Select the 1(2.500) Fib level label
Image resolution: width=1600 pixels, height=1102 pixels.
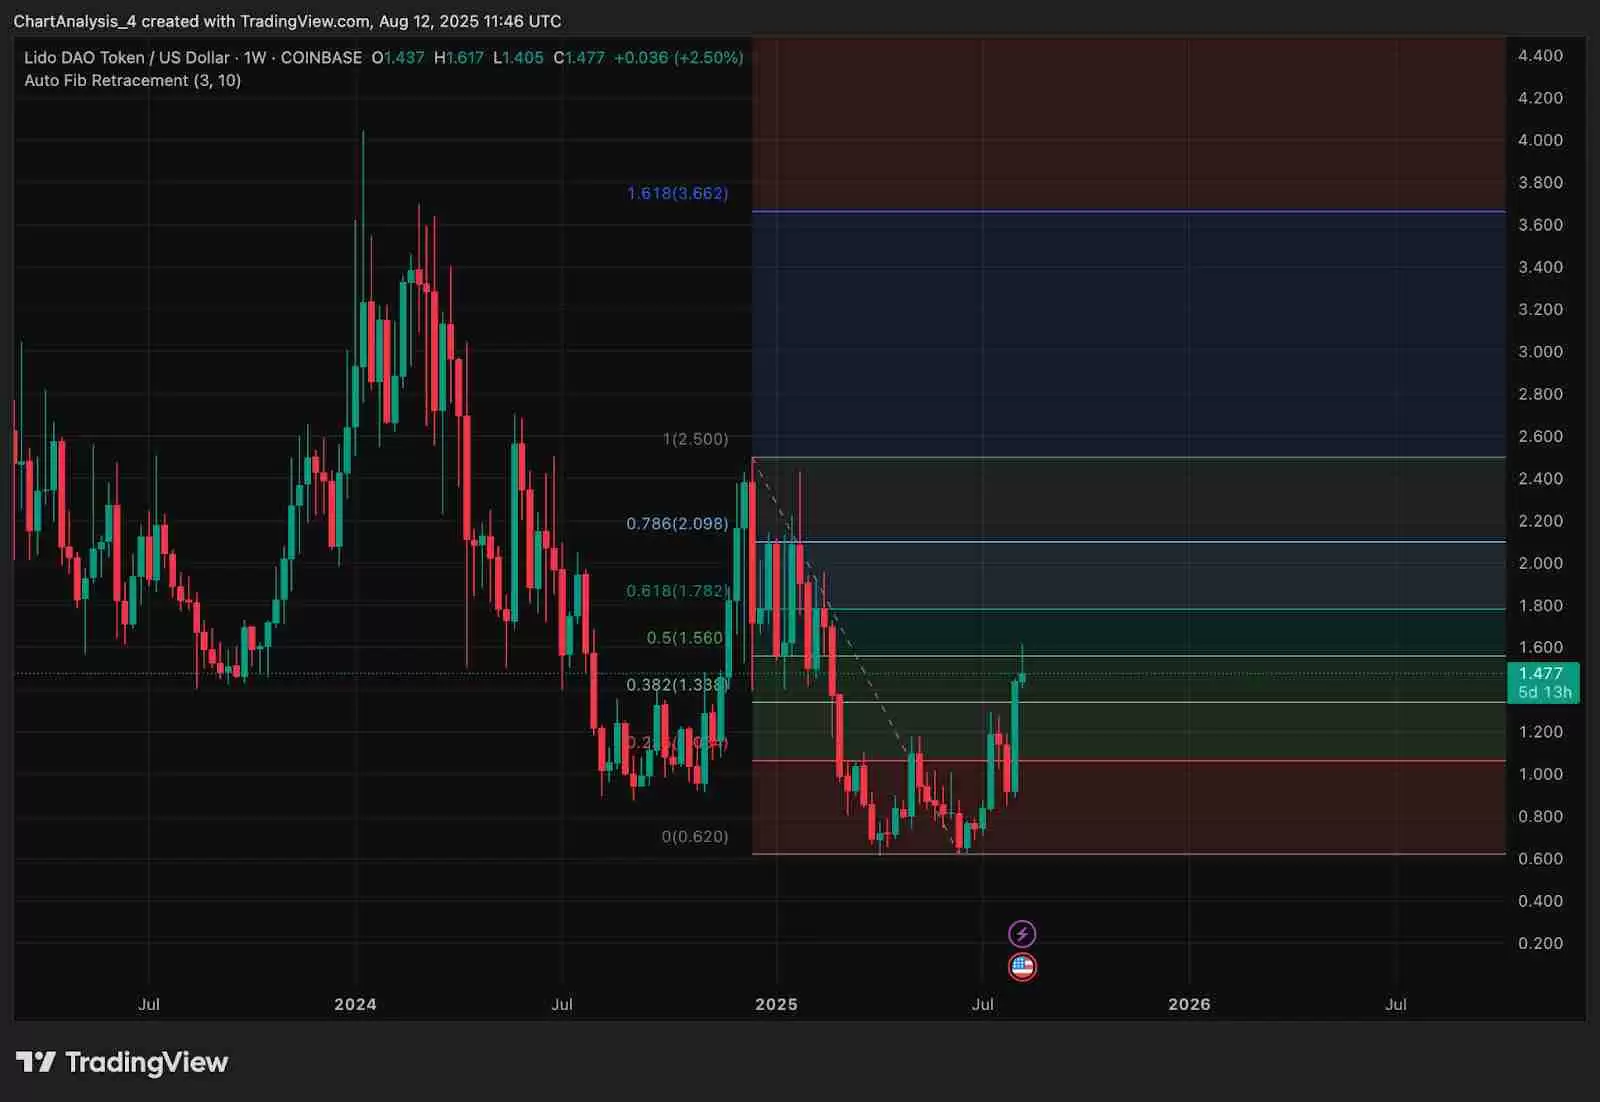point(695,439)
